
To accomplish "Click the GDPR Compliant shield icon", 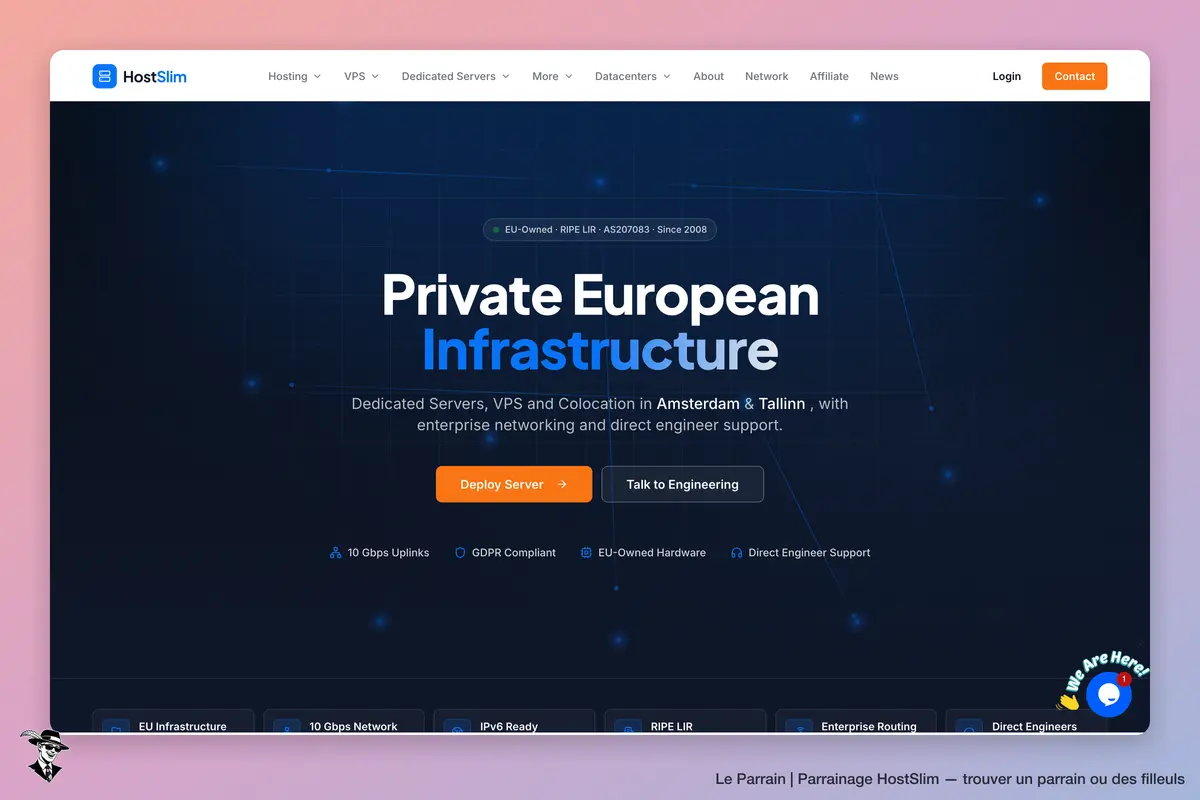I will point(460,552).
